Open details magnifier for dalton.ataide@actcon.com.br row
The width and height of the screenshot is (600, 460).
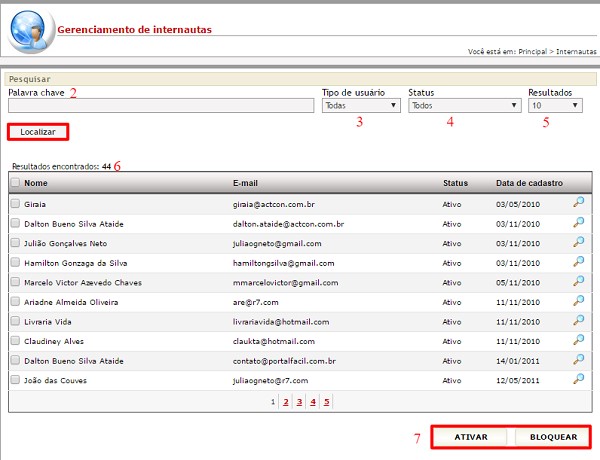[x=579, y=222]
